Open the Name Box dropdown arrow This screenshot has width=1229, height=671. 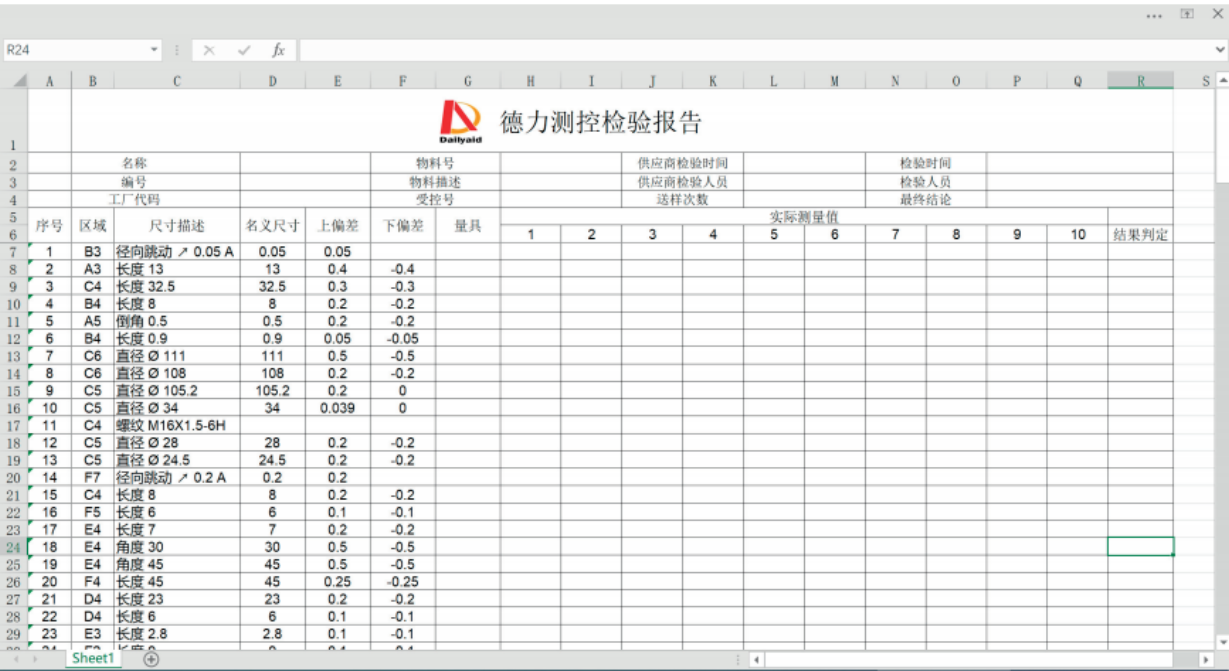click(x=154, y=48)
